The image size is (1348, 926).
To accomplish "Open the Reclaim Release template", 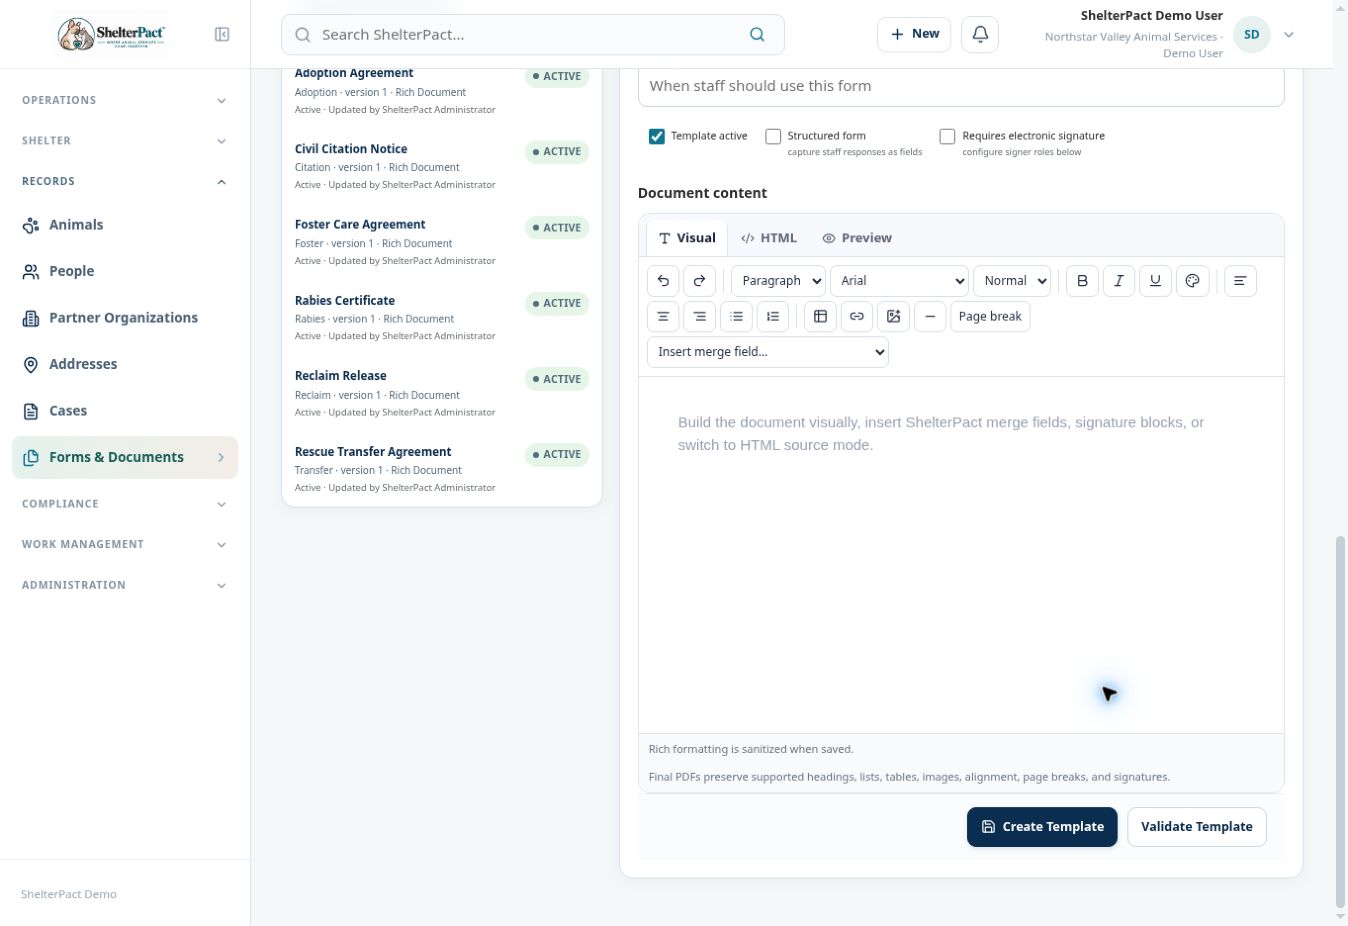I will click(441, 393).
